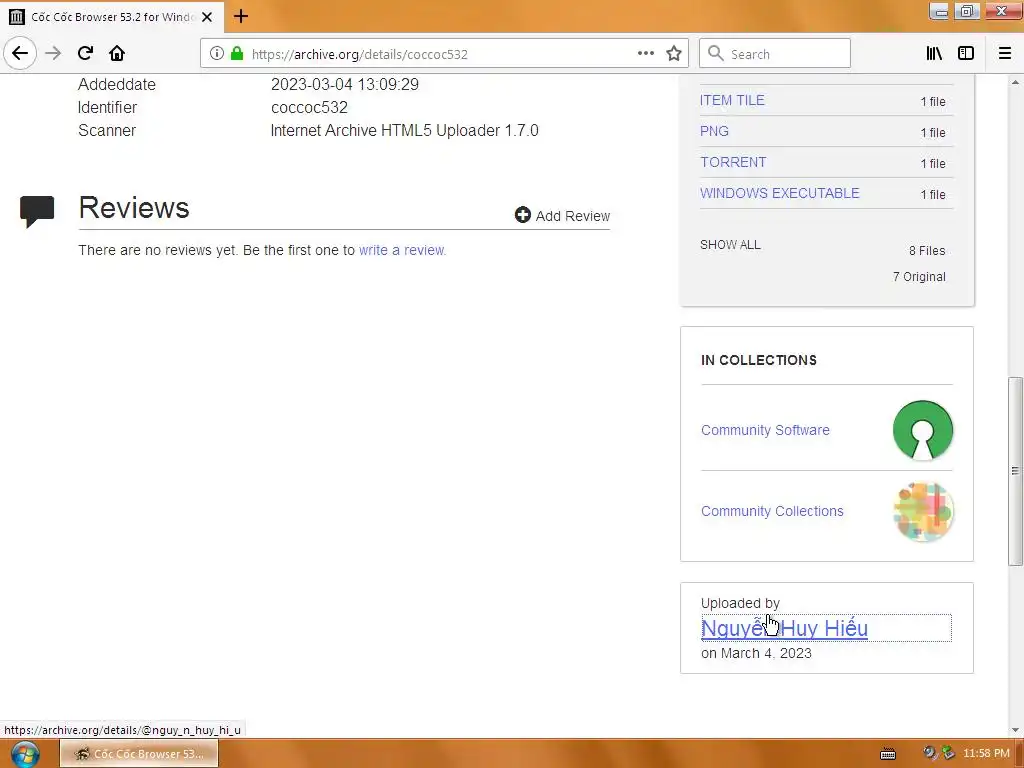Click the Addeddate value 2023-03-04 13:09:29
Viewport: 1024px width, 768px height.
345,85
